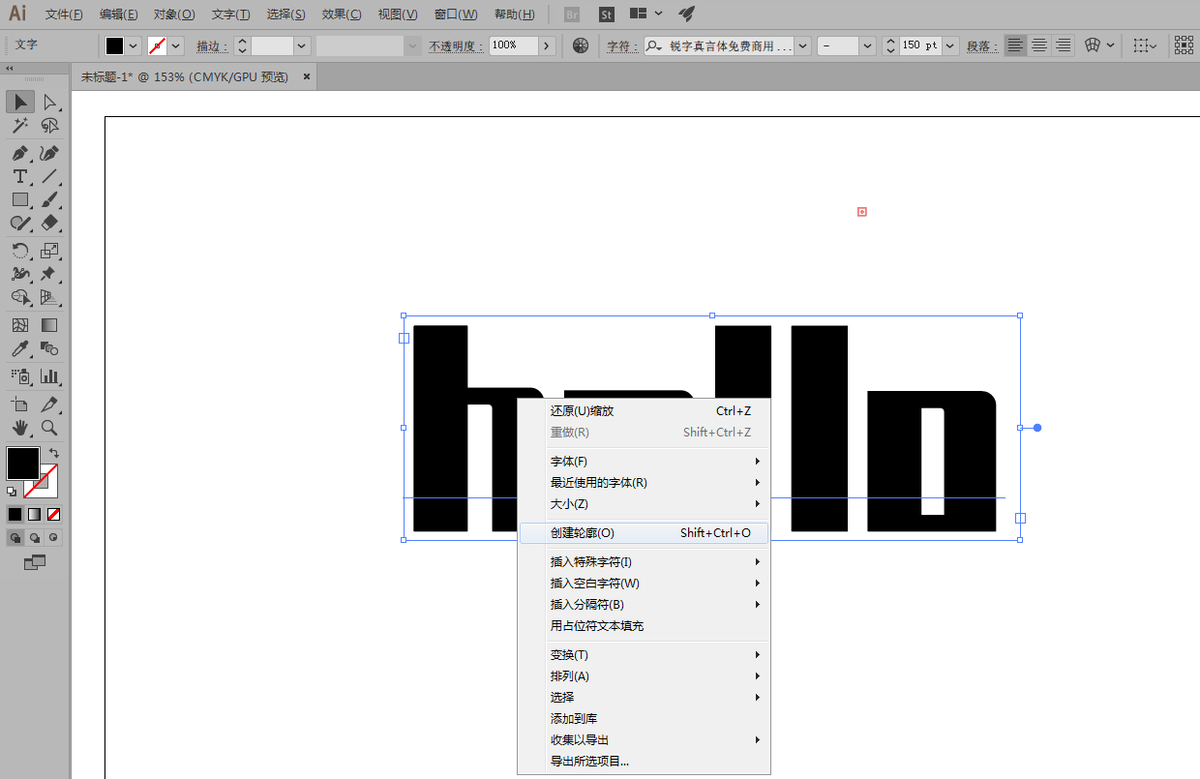The image size is (1200, 779).
Task: Select the Lasso tool
Action: coord(49,126)
